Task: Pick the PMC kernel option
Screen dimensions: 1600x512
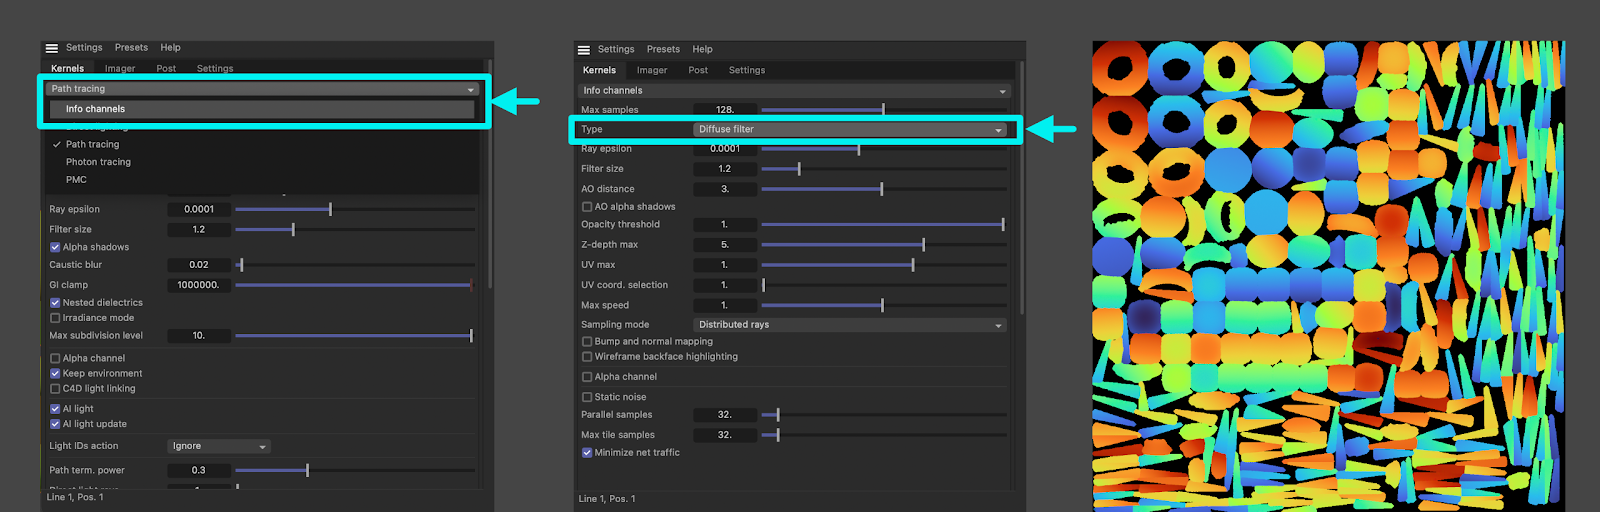Action: pyautogui.click(x=76, y=180)
